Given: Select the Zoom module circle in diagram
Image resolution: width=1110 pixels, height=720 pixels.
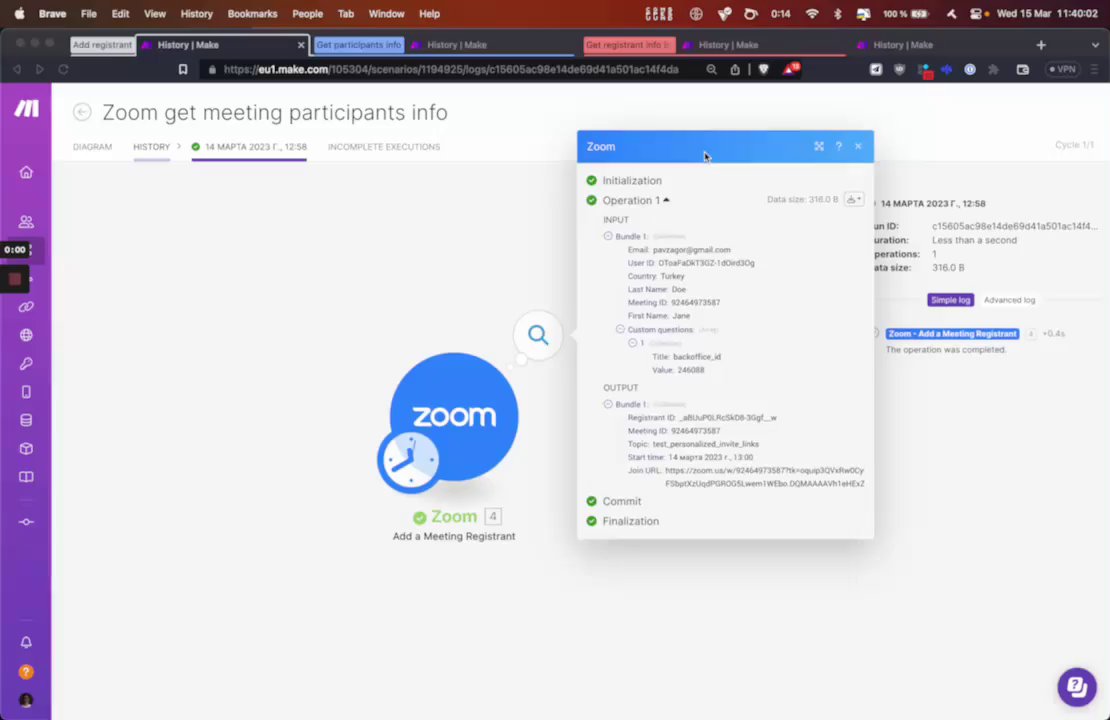Looking at the screenshot, I should [454, 416].
